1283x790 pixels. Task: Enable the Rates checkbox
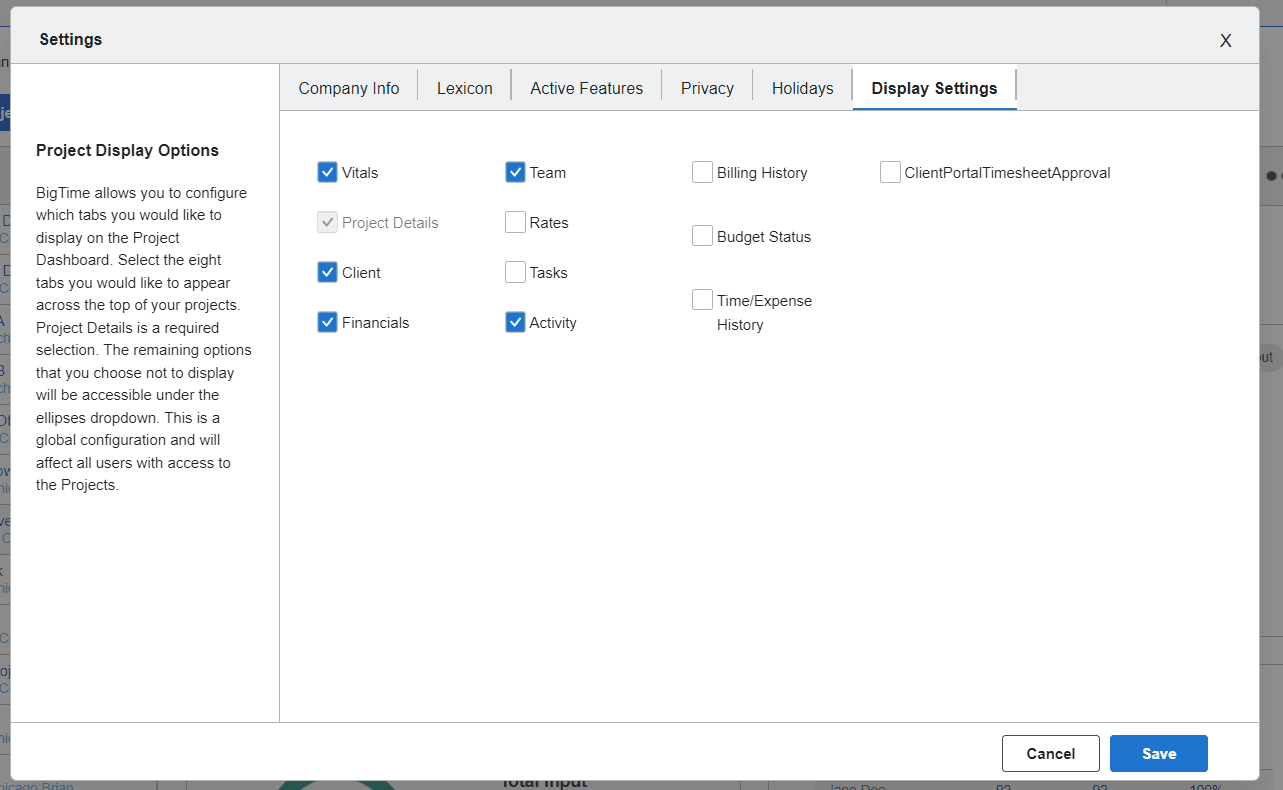click(x=515, y=222)
